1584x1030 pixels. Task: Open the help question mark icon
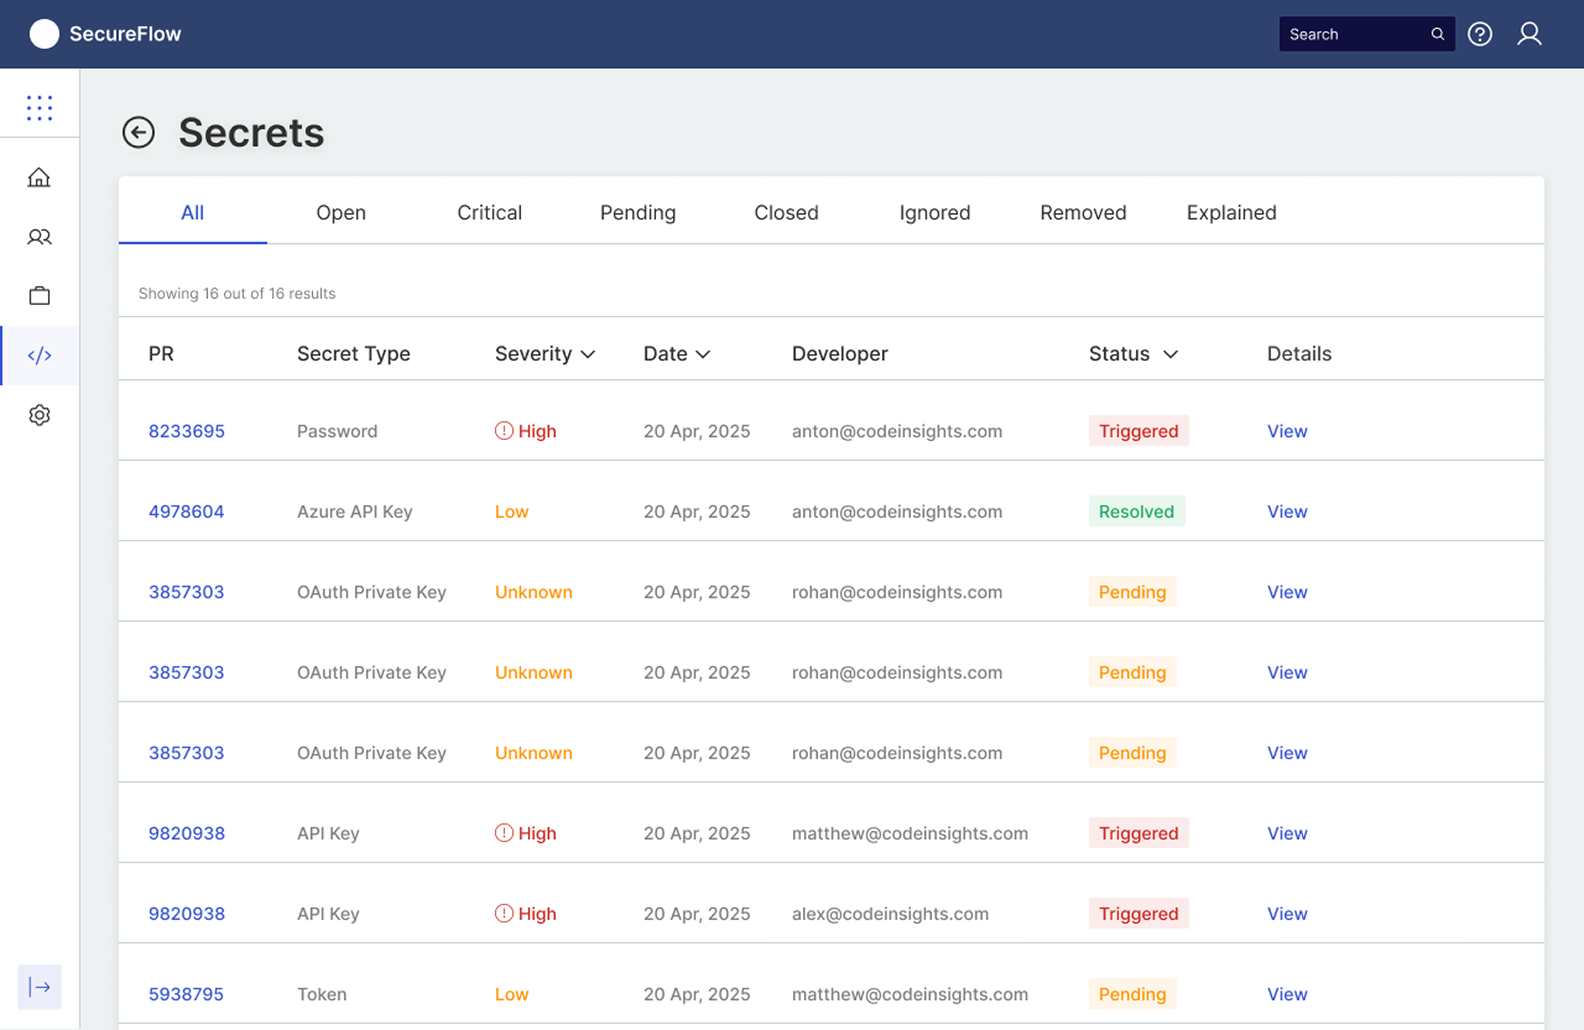[1480, 34]
